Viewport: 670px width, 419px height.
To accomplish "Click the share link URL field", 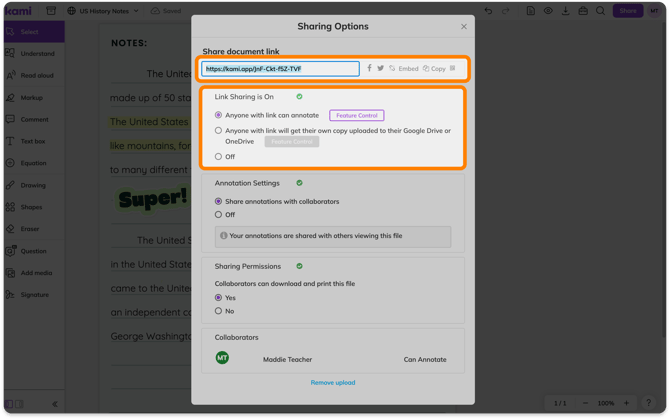I will click(x=280, y=68).
